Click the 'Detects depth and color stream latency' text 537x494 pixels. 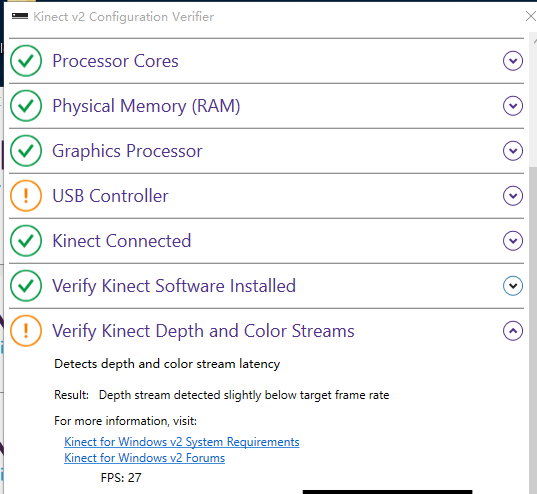(x=167, y=364)
